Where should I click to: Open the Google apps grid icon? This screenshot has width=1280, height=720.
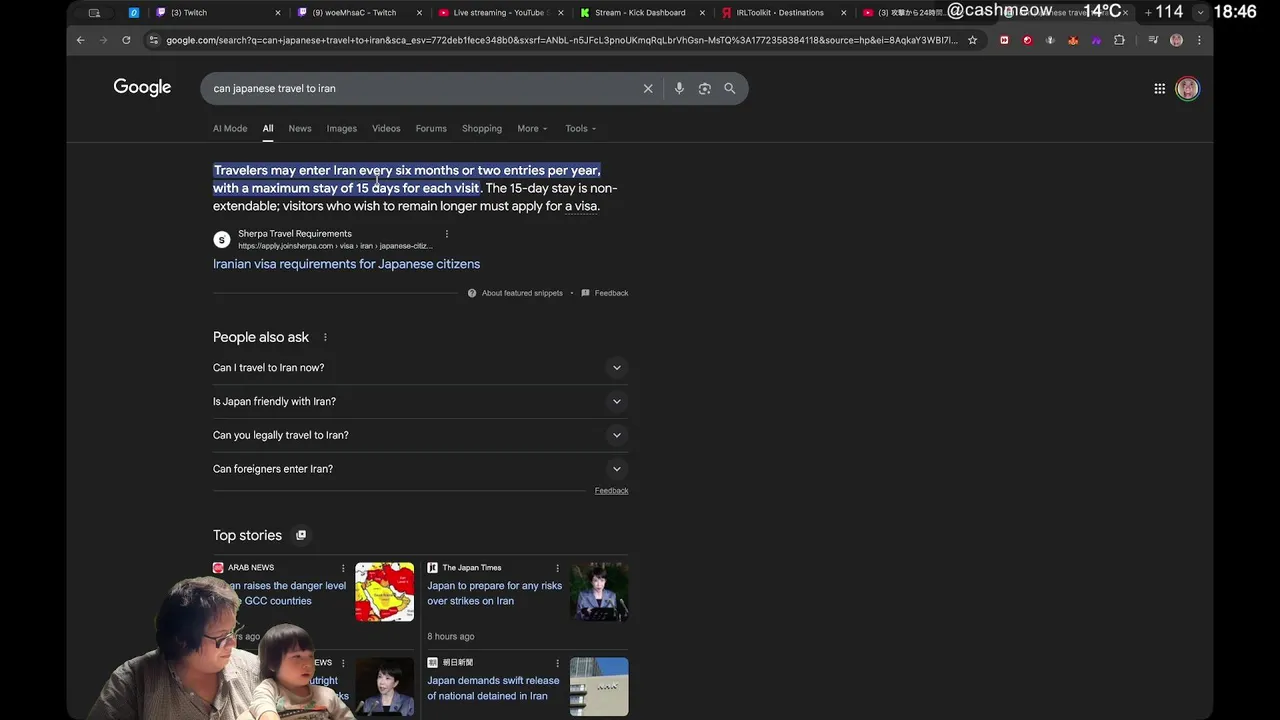[1160, 88]
